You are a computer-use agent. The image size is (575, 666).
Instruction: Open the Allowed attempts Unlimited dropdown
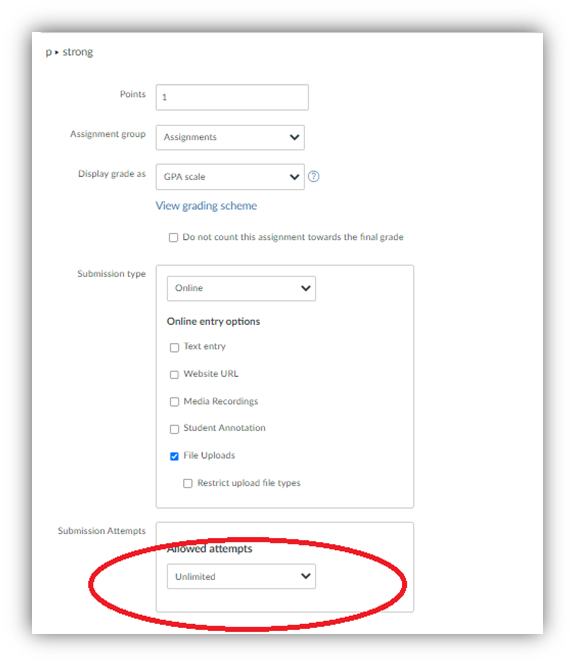point(241,576)
